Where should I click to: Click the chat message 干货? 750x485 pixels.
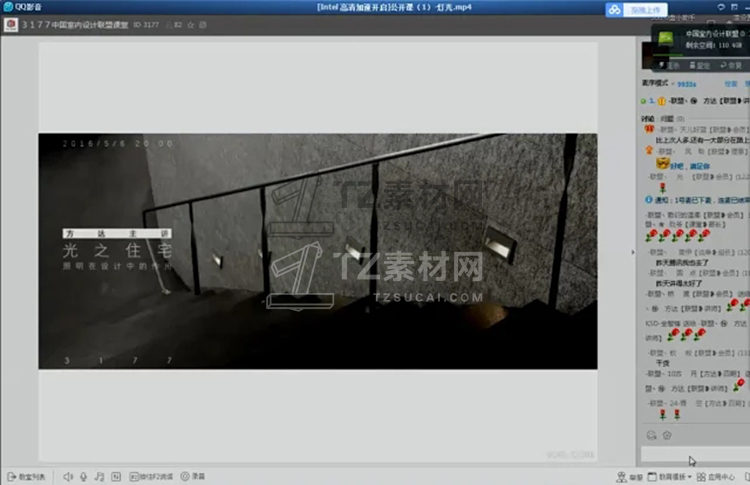[662, 363]
